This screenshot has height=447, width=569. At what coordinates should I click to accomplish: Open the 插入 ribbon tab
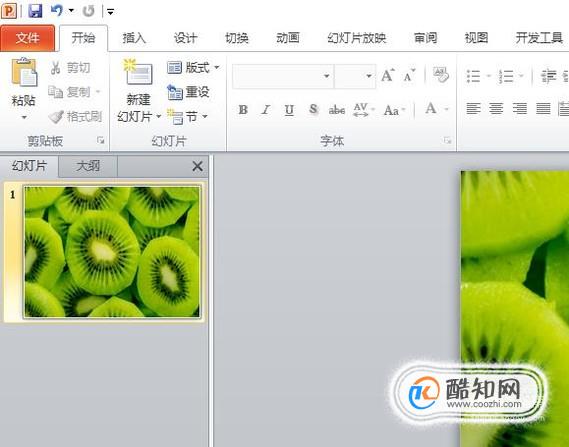pos(134,38)
